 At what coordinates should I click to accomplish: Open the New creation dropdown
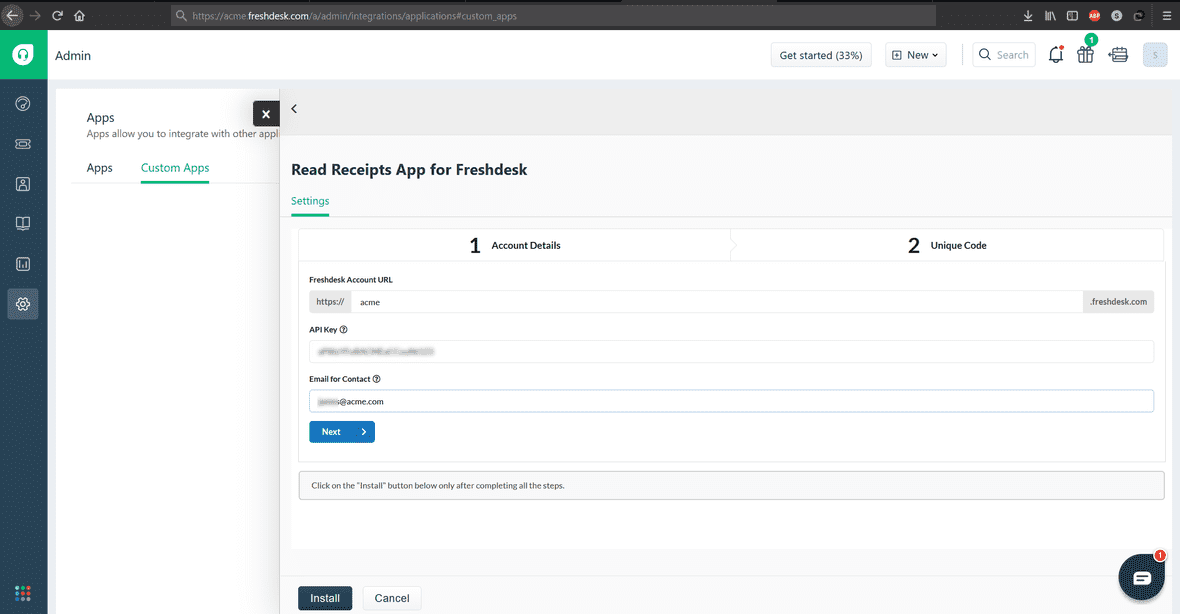914,54
